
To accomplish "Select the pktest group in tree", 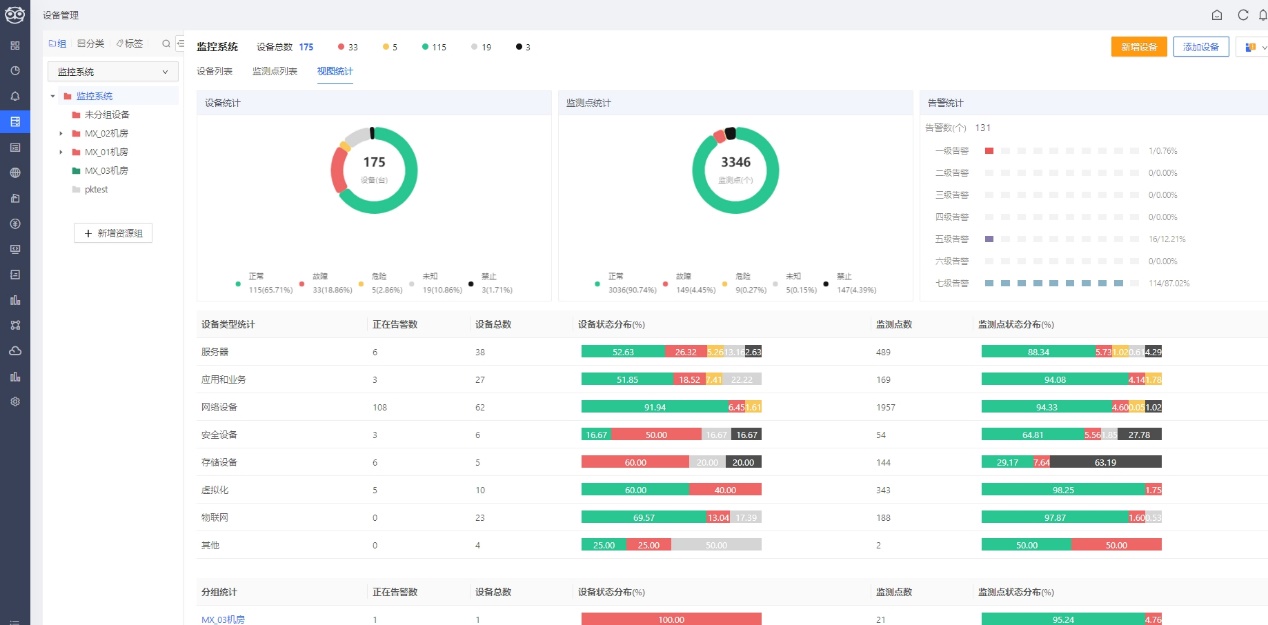I will click(96, 189).
